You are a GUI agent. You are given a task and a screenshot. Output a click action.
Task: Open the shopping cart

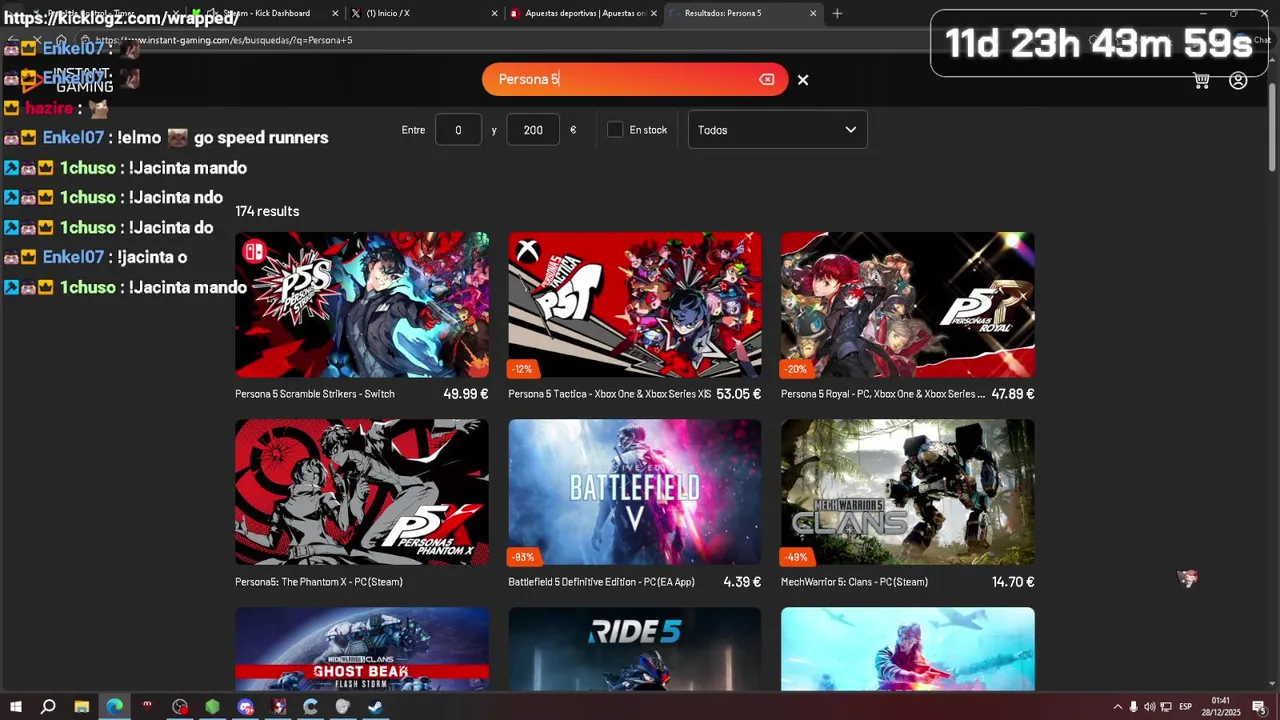1202,81
